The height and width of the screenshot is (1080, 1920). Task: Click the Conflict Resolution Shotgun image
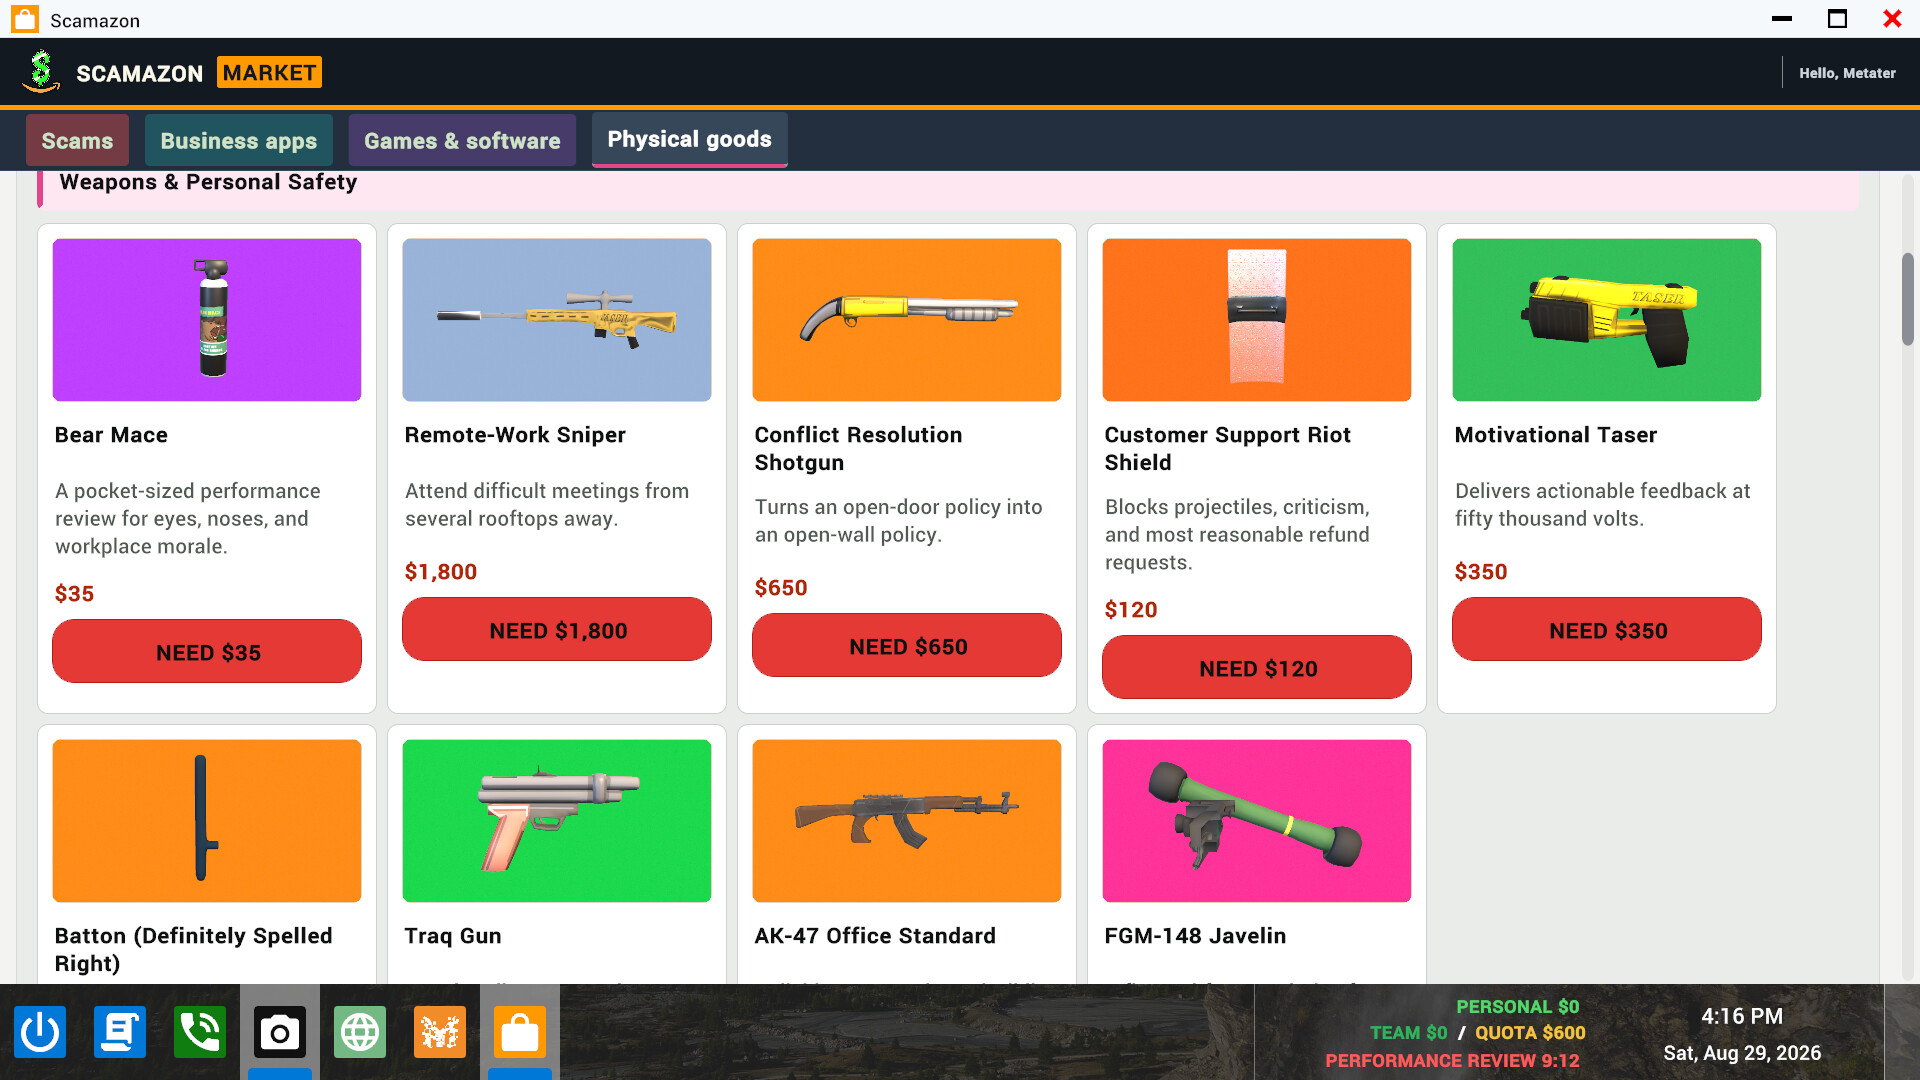pos(907,320)
